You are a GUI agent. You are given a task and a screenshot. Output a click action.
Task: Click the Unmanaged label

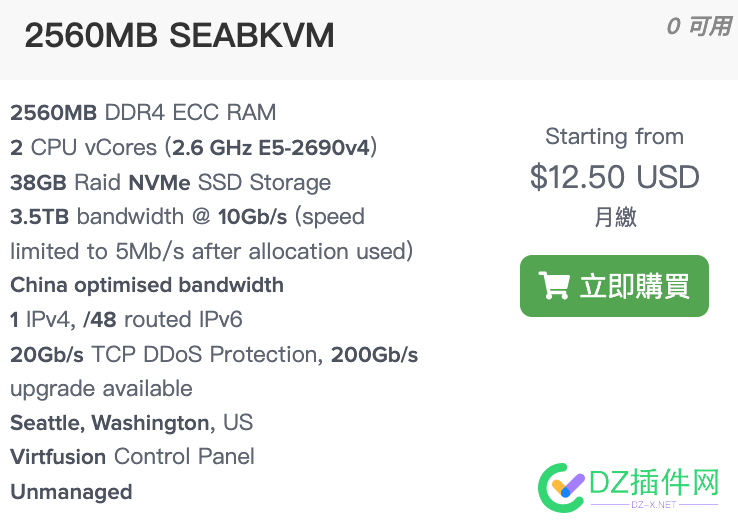click(71, 492)
